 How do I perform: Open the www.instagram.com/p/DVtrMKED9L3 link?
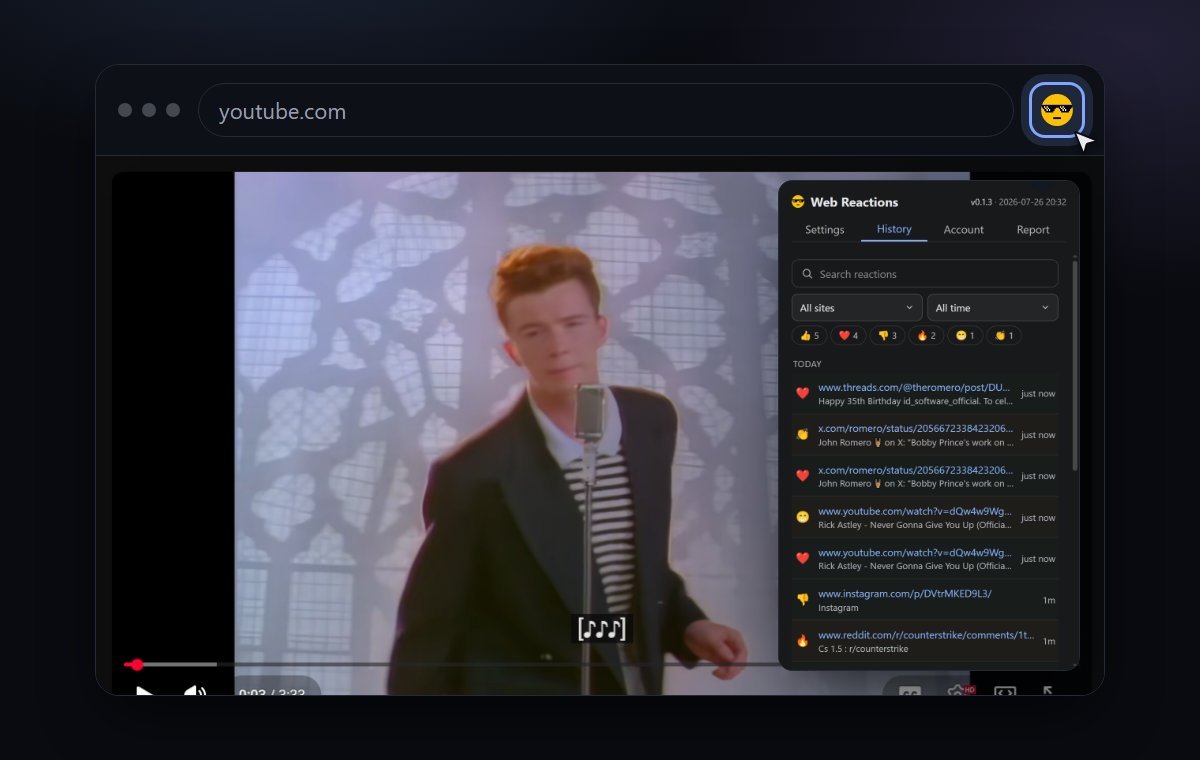905,594
